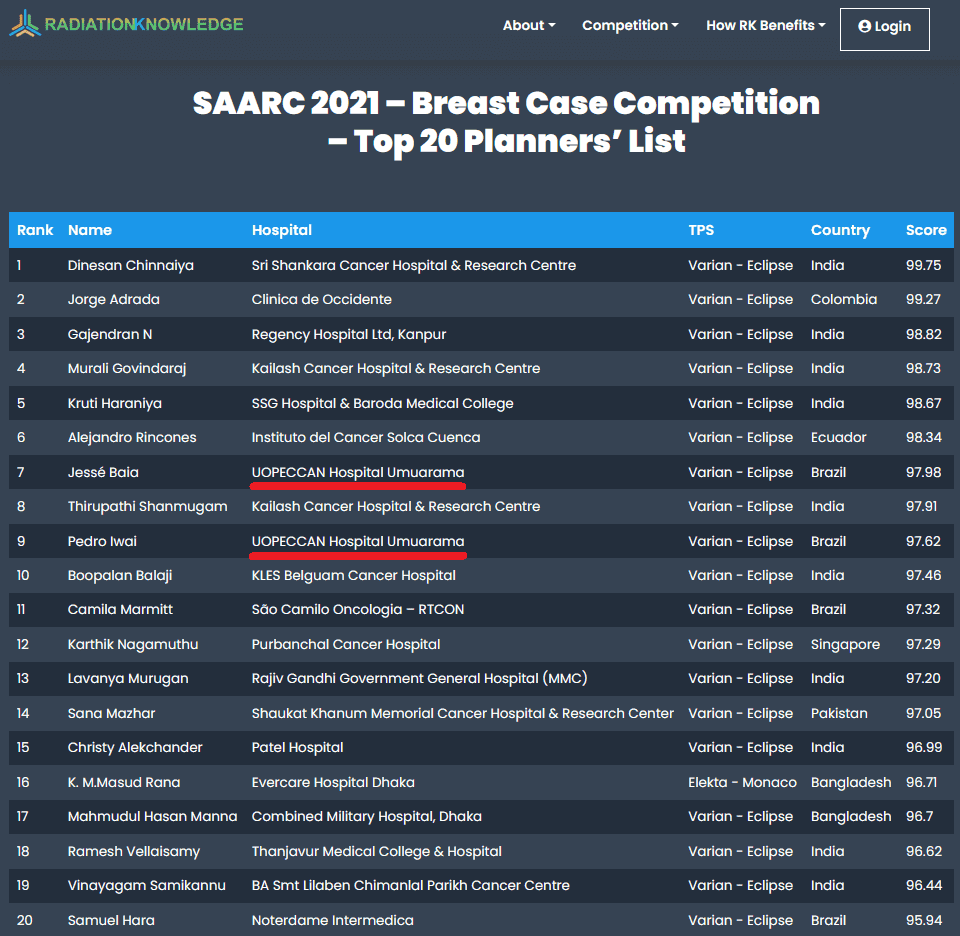Click the TPS column header

pyautogui.click(x=701, y=230)
